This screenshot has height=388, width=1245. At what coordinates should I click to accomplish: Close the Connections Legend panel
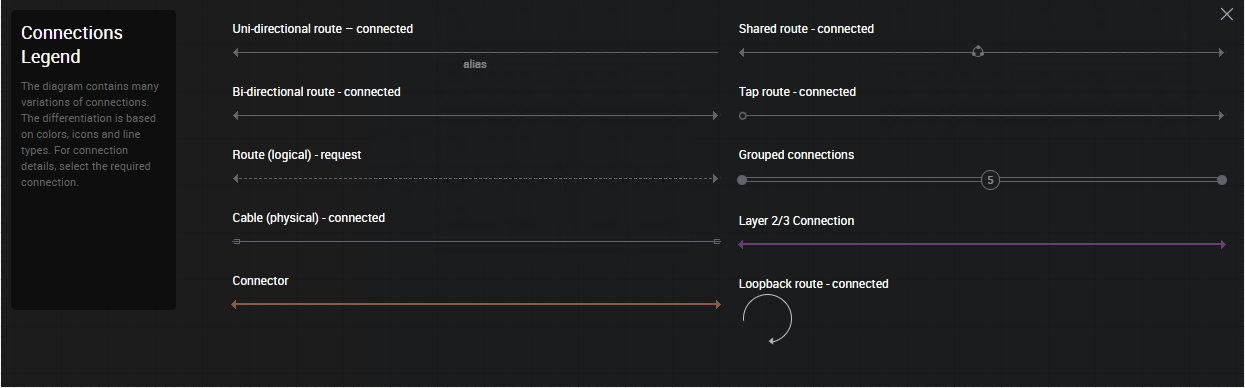click(x=1226, y=14)
